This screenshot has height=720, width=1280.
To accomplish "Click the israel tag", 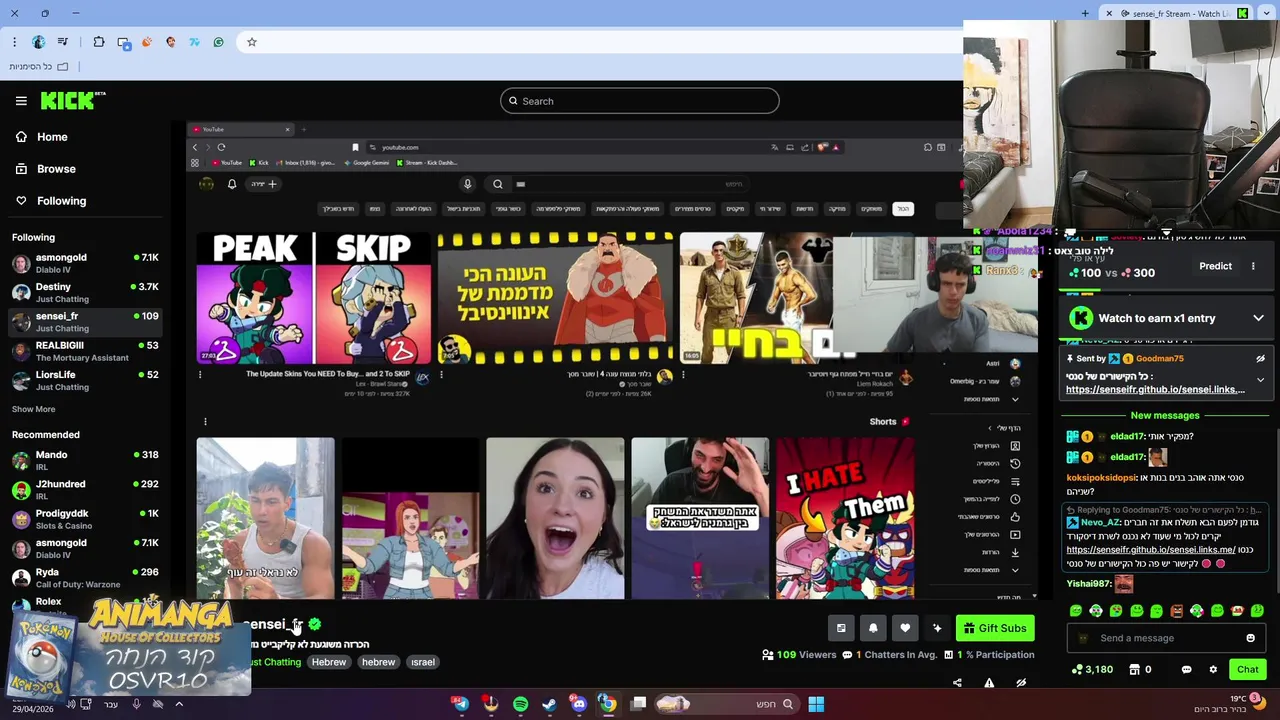I will pyautogui.click(x=423, y=662).
